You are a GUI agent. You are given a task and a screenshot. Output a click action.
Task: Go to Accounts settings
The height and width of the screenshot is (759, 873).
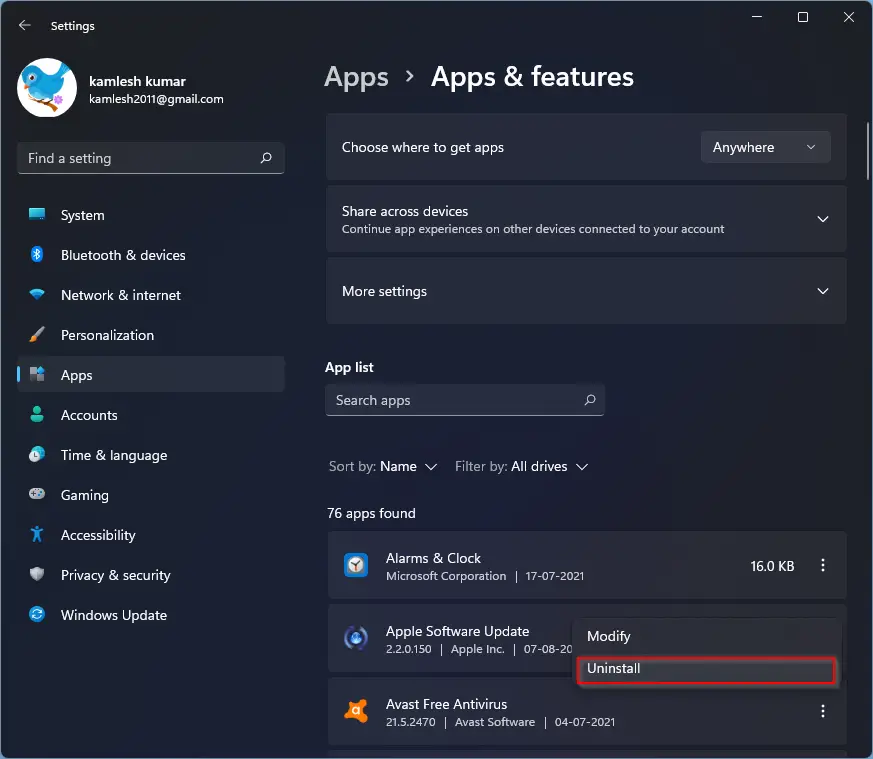click(151, 415)
